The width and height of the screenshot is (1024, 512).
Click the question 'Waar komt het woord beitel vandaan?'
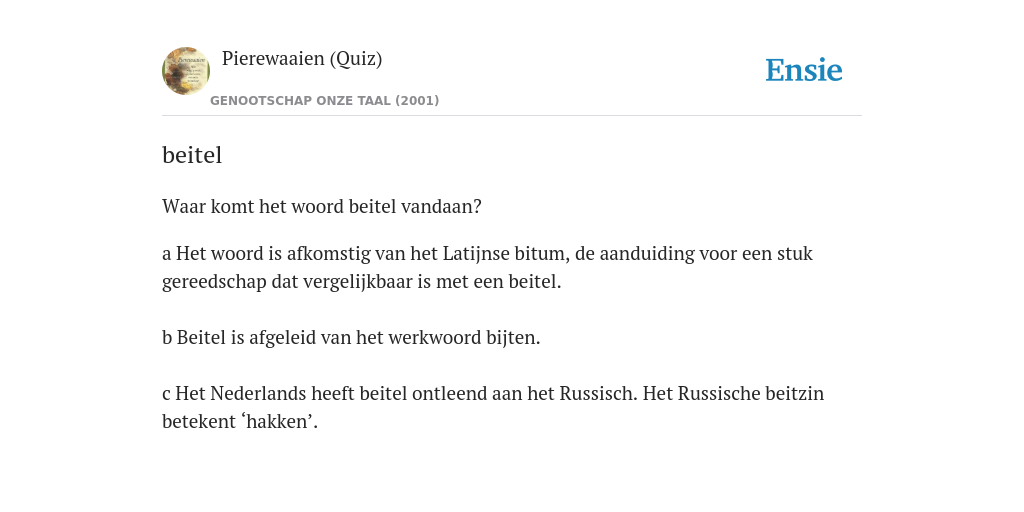coord(321,206)
